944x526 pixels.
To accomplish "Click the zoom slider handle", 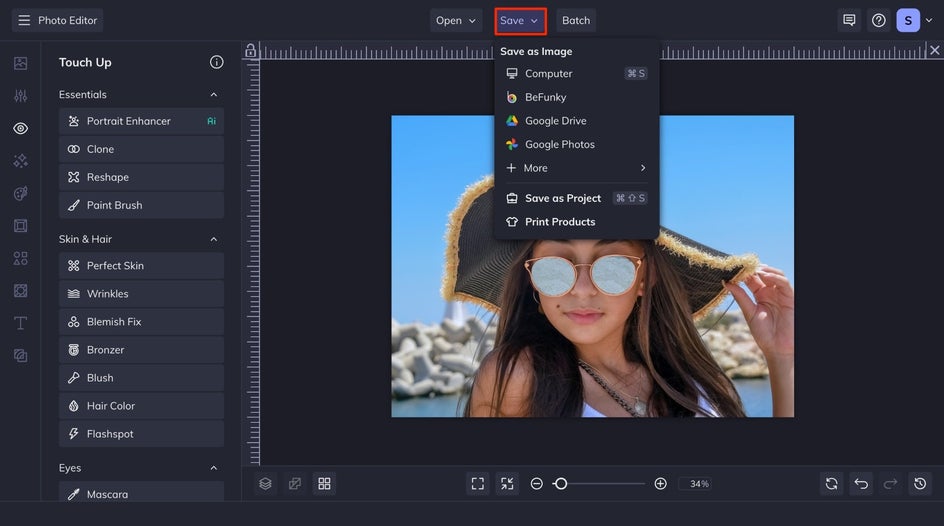I will tap(561, 484).
